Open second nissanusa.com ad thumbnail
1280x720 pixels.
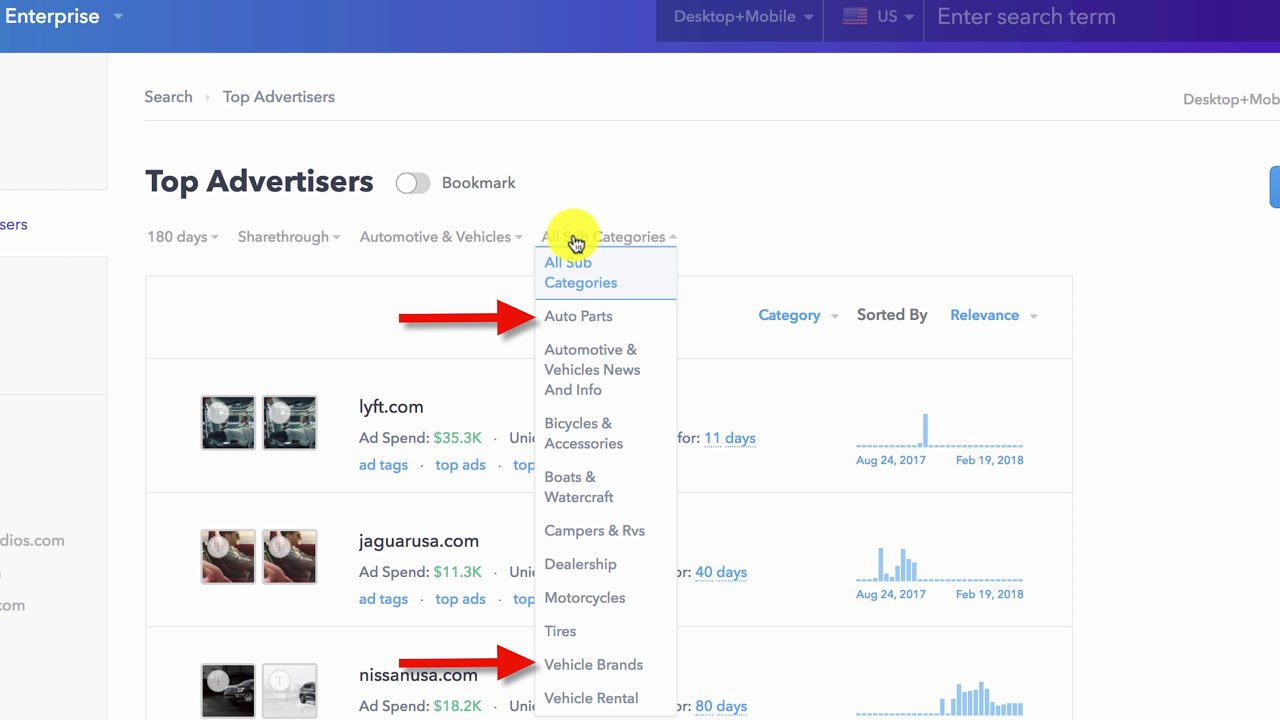click(x=290, y=690)
